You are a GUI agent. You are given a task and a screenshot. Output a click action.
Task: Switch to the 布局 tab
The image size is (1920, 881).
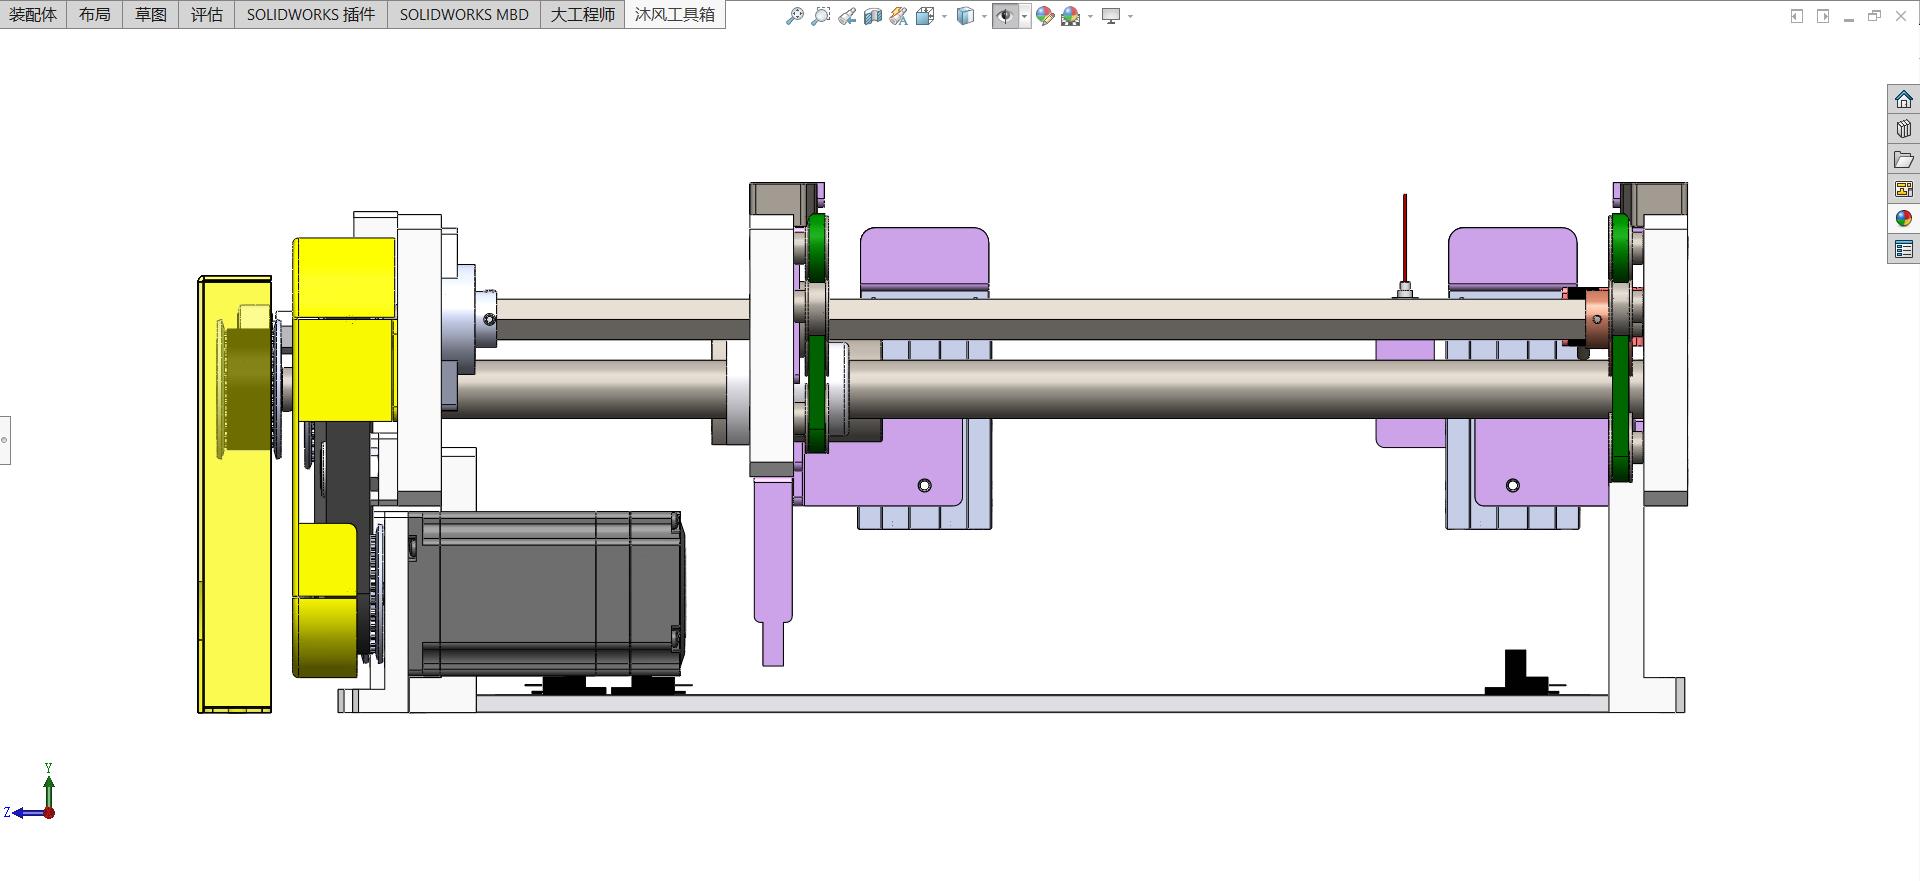[x=95, y=14]
